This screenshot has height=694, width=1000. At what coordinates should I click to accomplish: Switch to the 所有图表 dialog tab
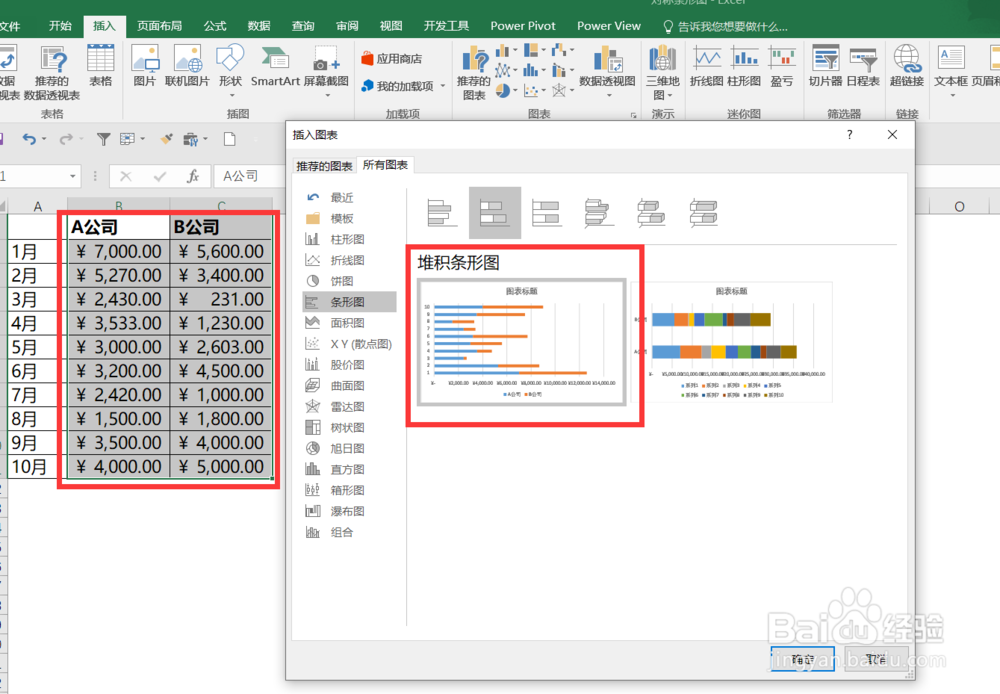[x=385, y=165]
